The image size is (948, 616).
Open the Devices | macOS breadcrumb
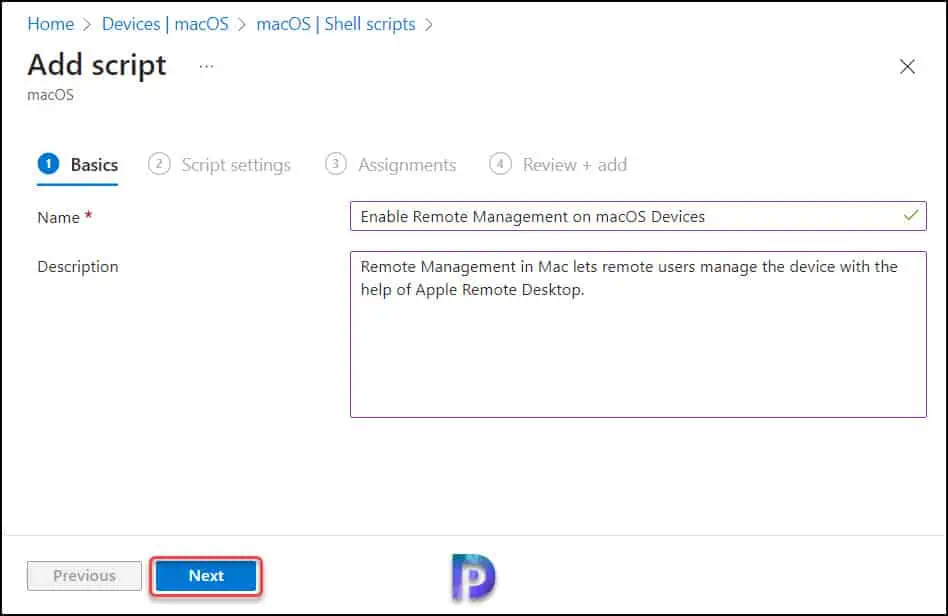[x=165, y=24]
